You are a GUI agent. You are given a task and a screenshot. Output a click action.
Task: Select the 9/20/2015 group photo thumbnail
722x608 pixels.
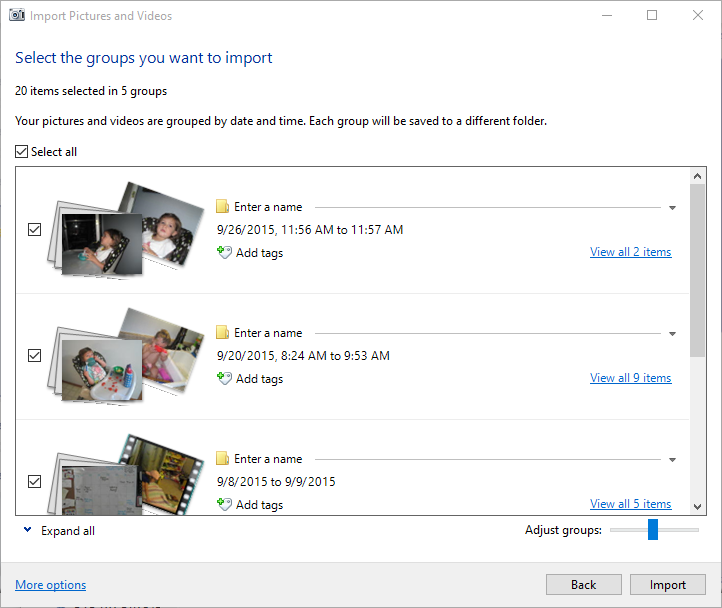pyautogui.click(x=125, y=357)
